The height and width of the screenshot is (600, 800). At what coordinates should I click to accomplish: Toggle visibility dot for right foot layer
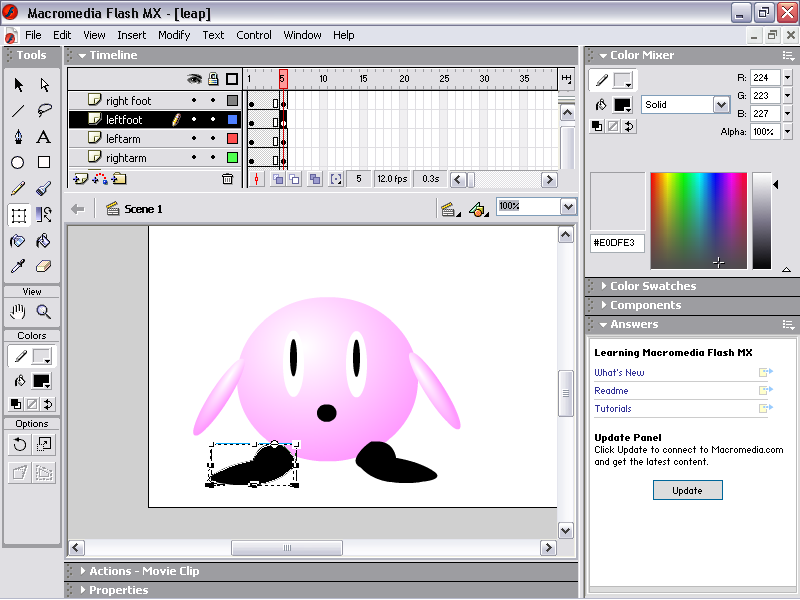195,101
